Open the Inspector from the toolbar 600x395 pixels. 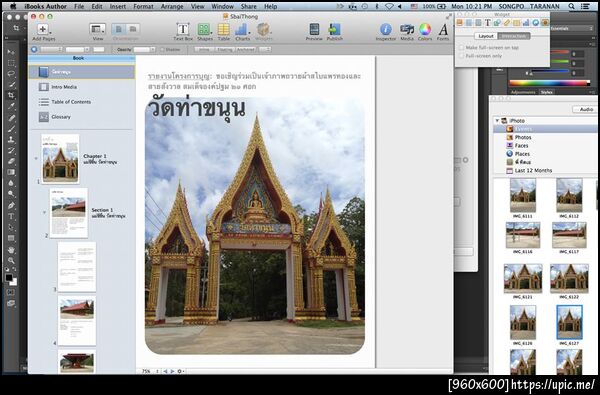click(386, 32)
